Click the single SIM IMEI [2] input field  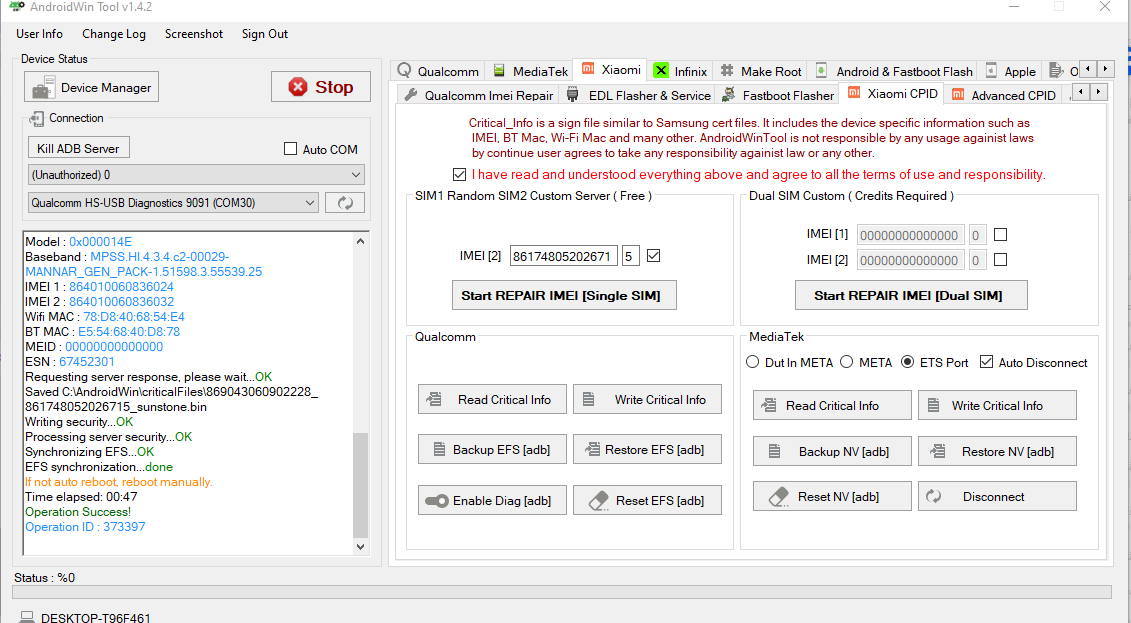[x=563, y=256]
